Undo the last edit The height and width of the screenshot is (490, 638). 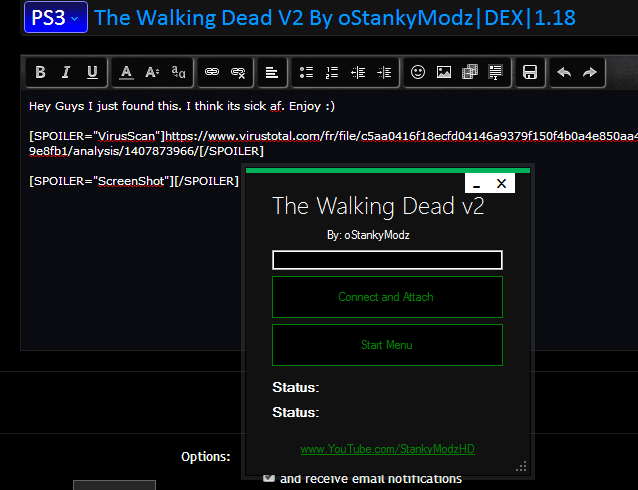(x=564, y=72)
